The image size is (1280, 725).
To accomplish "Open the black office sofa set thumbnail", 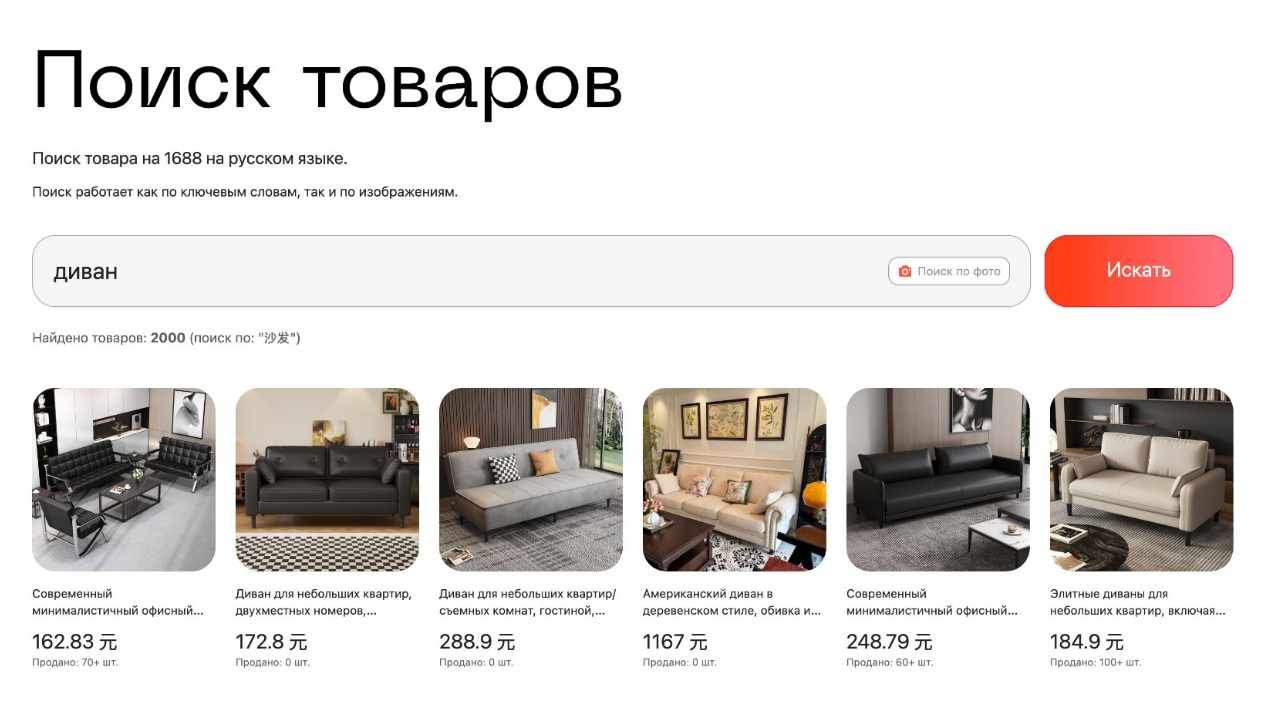I will 124,480.
